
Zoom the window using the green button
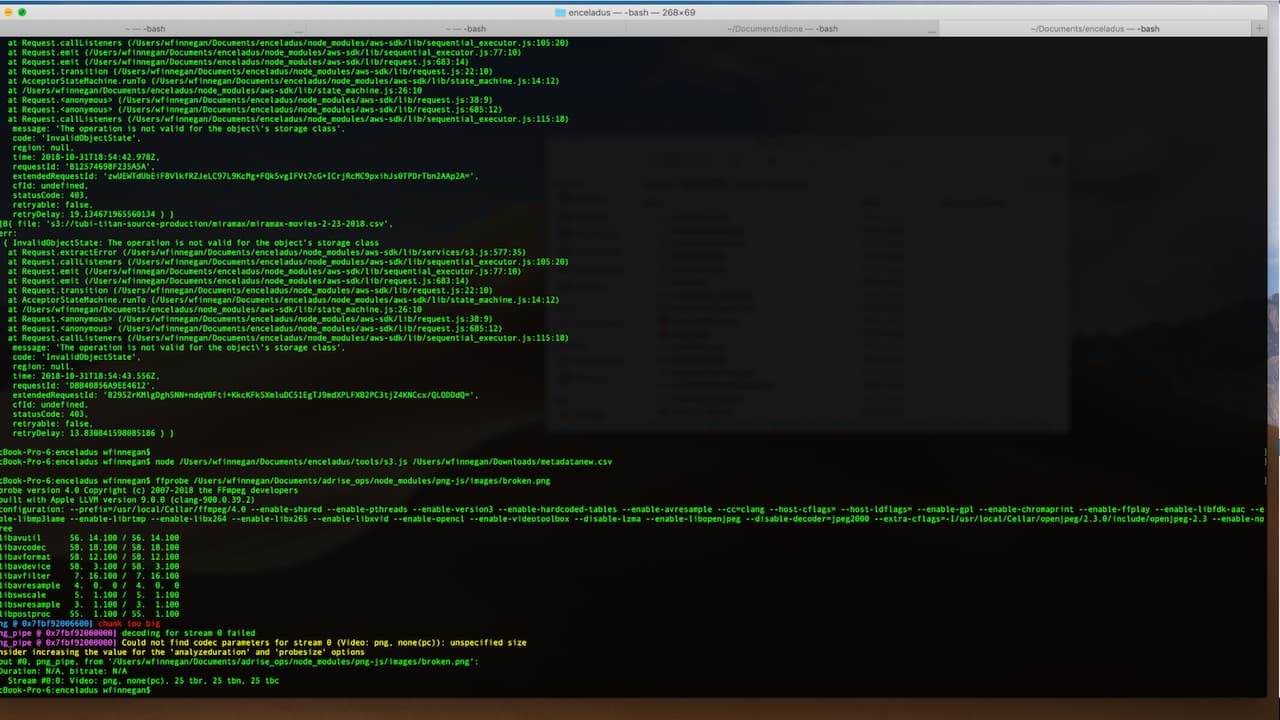[x=22, y=12]
